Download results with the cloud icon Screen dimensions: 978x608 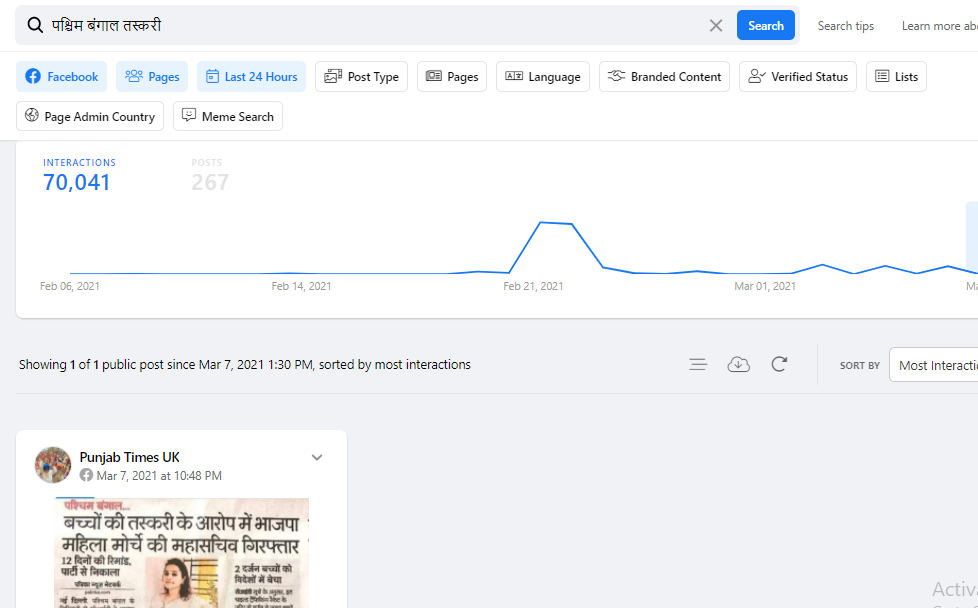(x=738, y=365)
